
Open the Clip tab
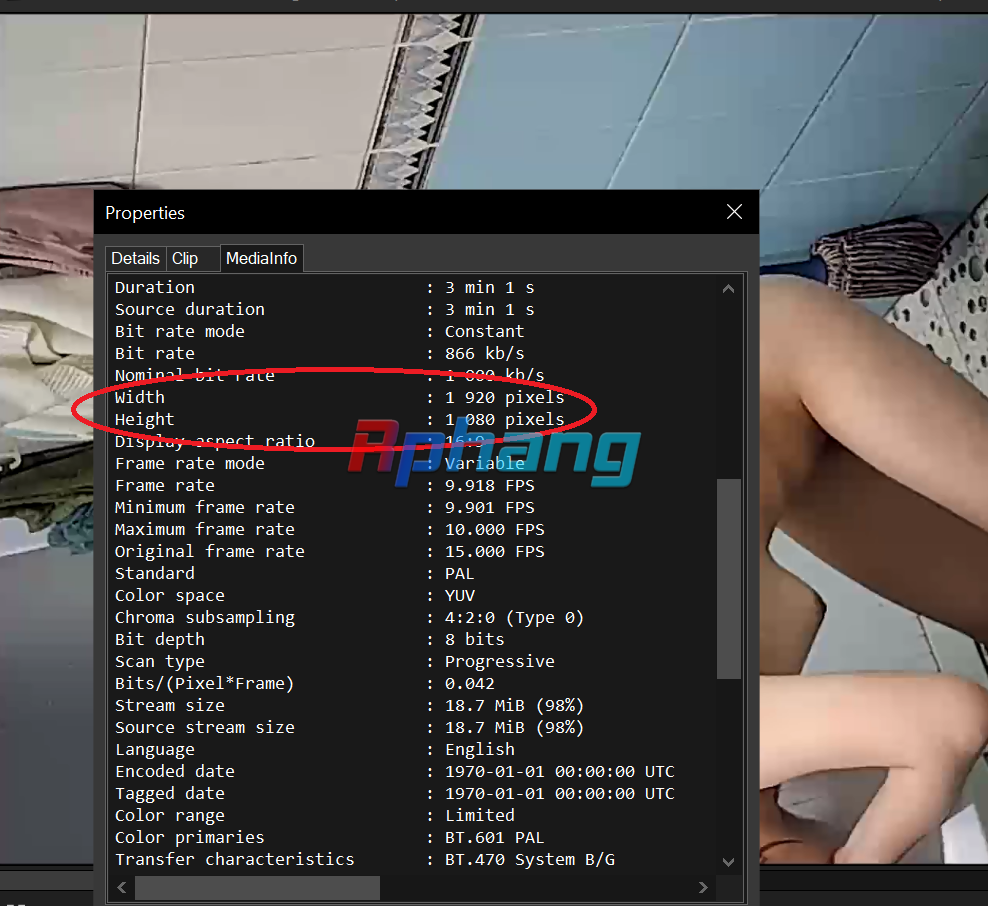[x=185, y=258]
